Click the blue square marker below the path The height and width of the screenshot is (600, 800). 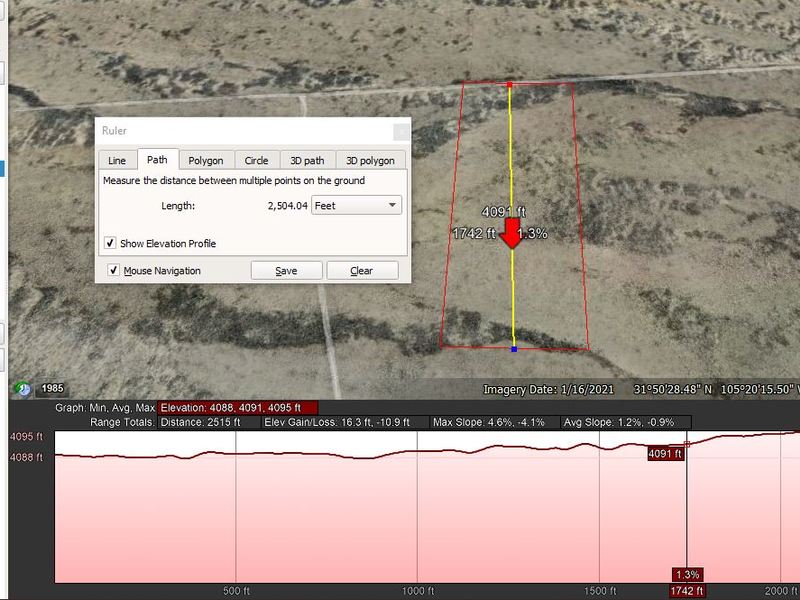(x=515, y=348)
